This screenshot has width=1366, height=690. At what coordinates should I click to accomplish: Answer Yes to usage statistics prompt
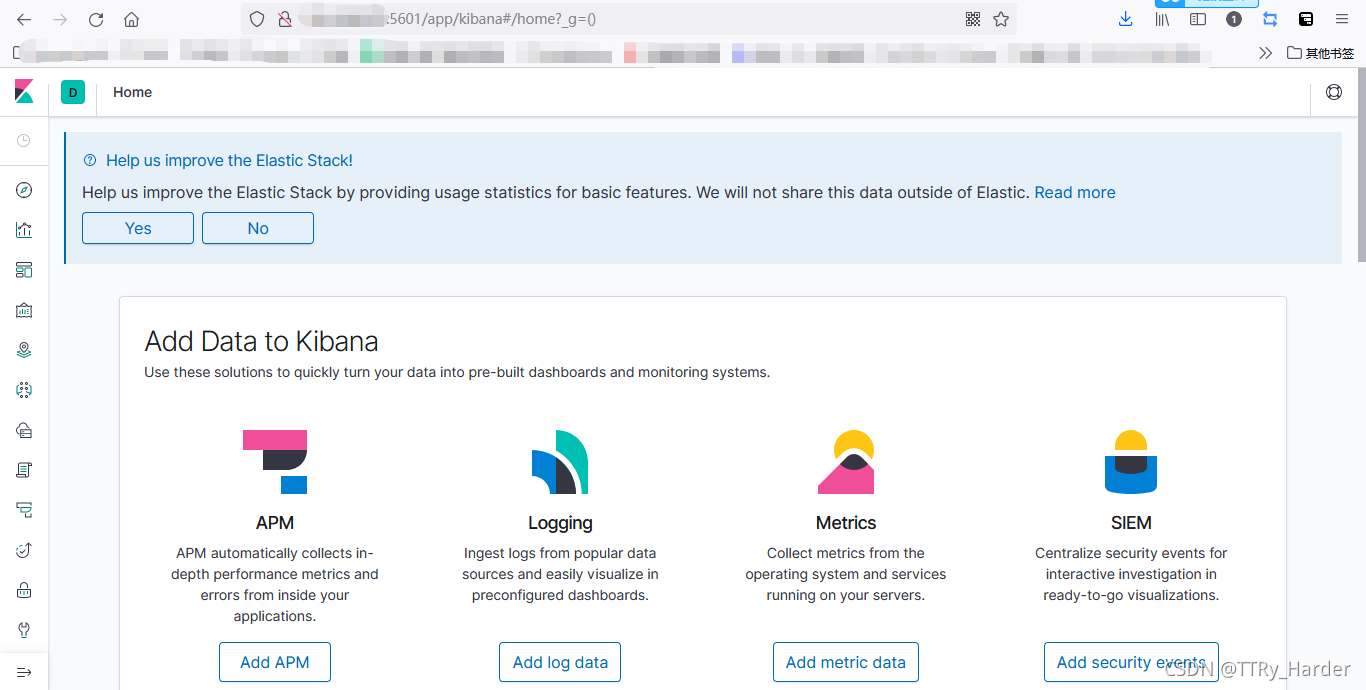click(138, 228)
